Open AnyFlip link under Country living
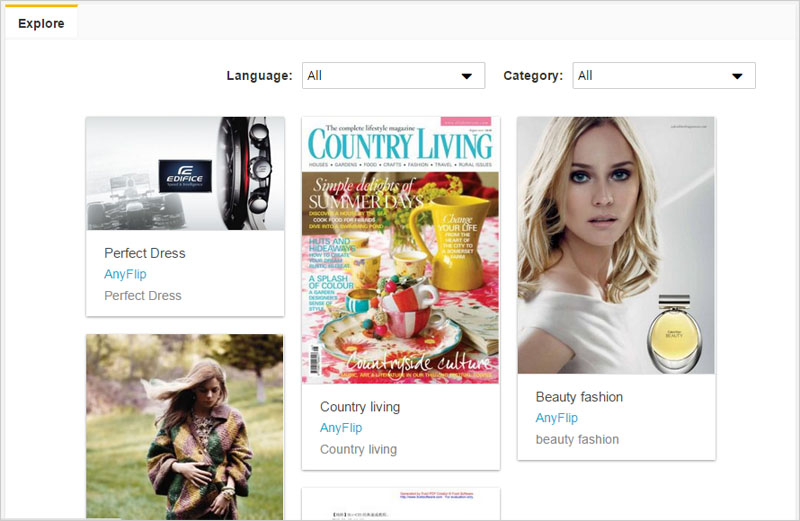The width and height of the screenshot is (800, 521). click(x=341, y=428)
